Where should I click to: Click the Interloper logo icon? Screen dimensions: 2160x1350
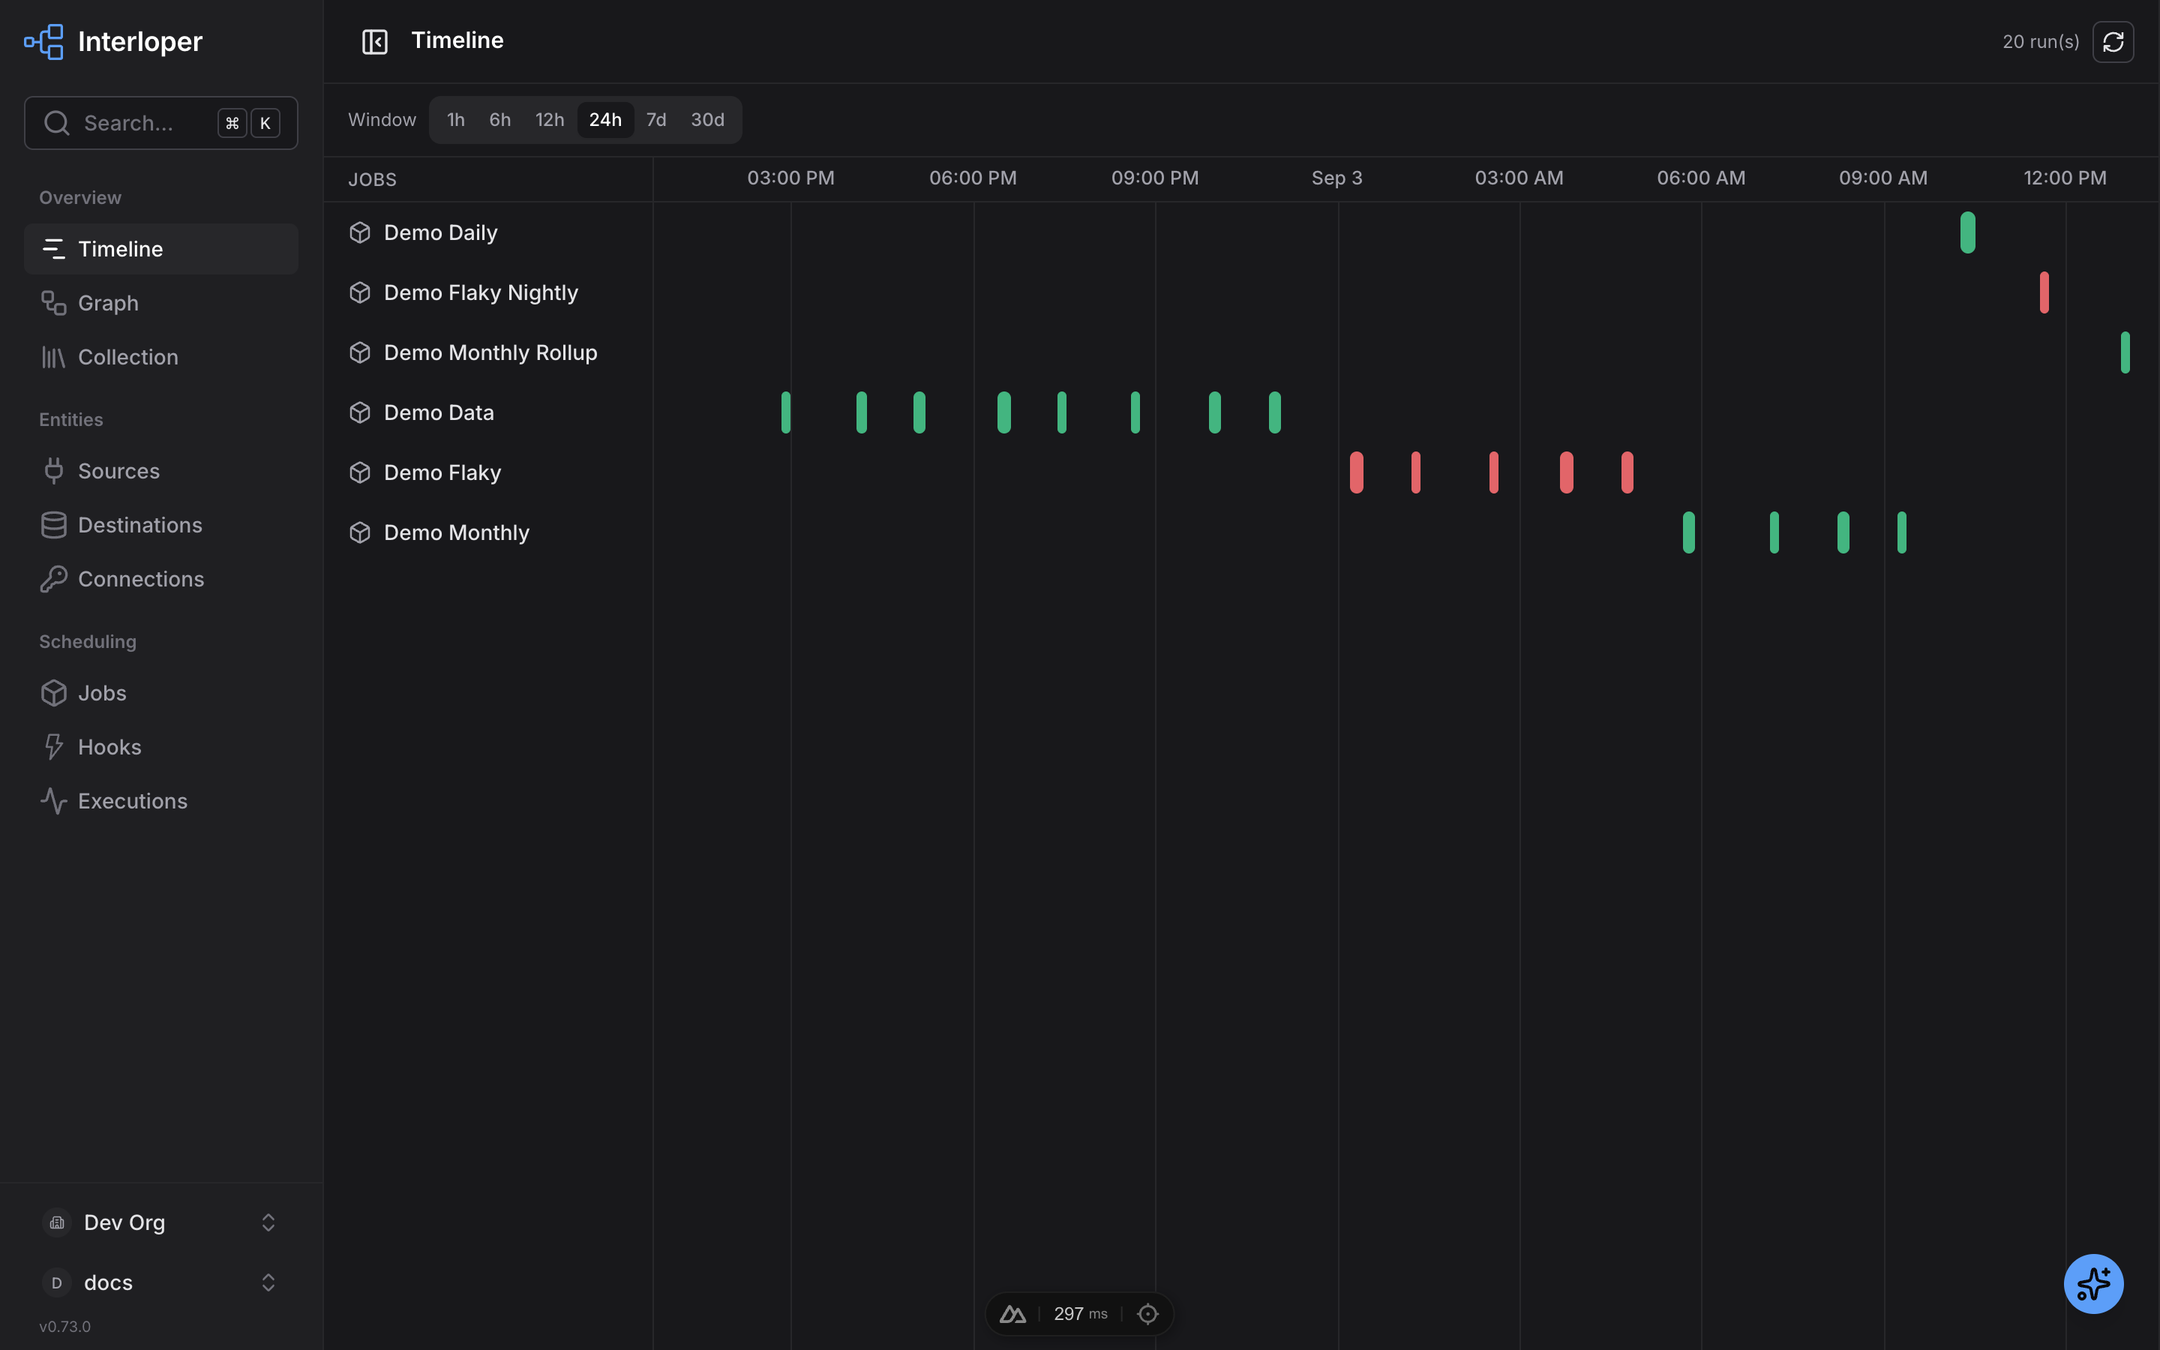point(44,42)
